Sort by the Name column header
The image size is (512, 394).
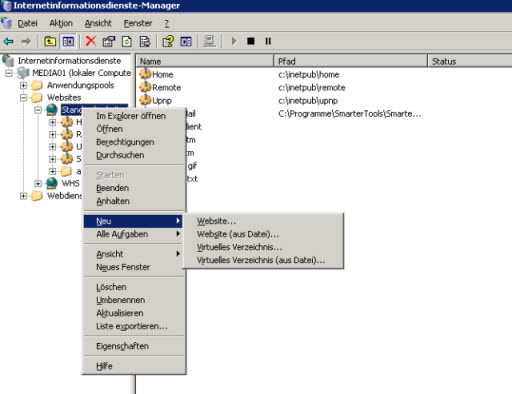(205, 61)
